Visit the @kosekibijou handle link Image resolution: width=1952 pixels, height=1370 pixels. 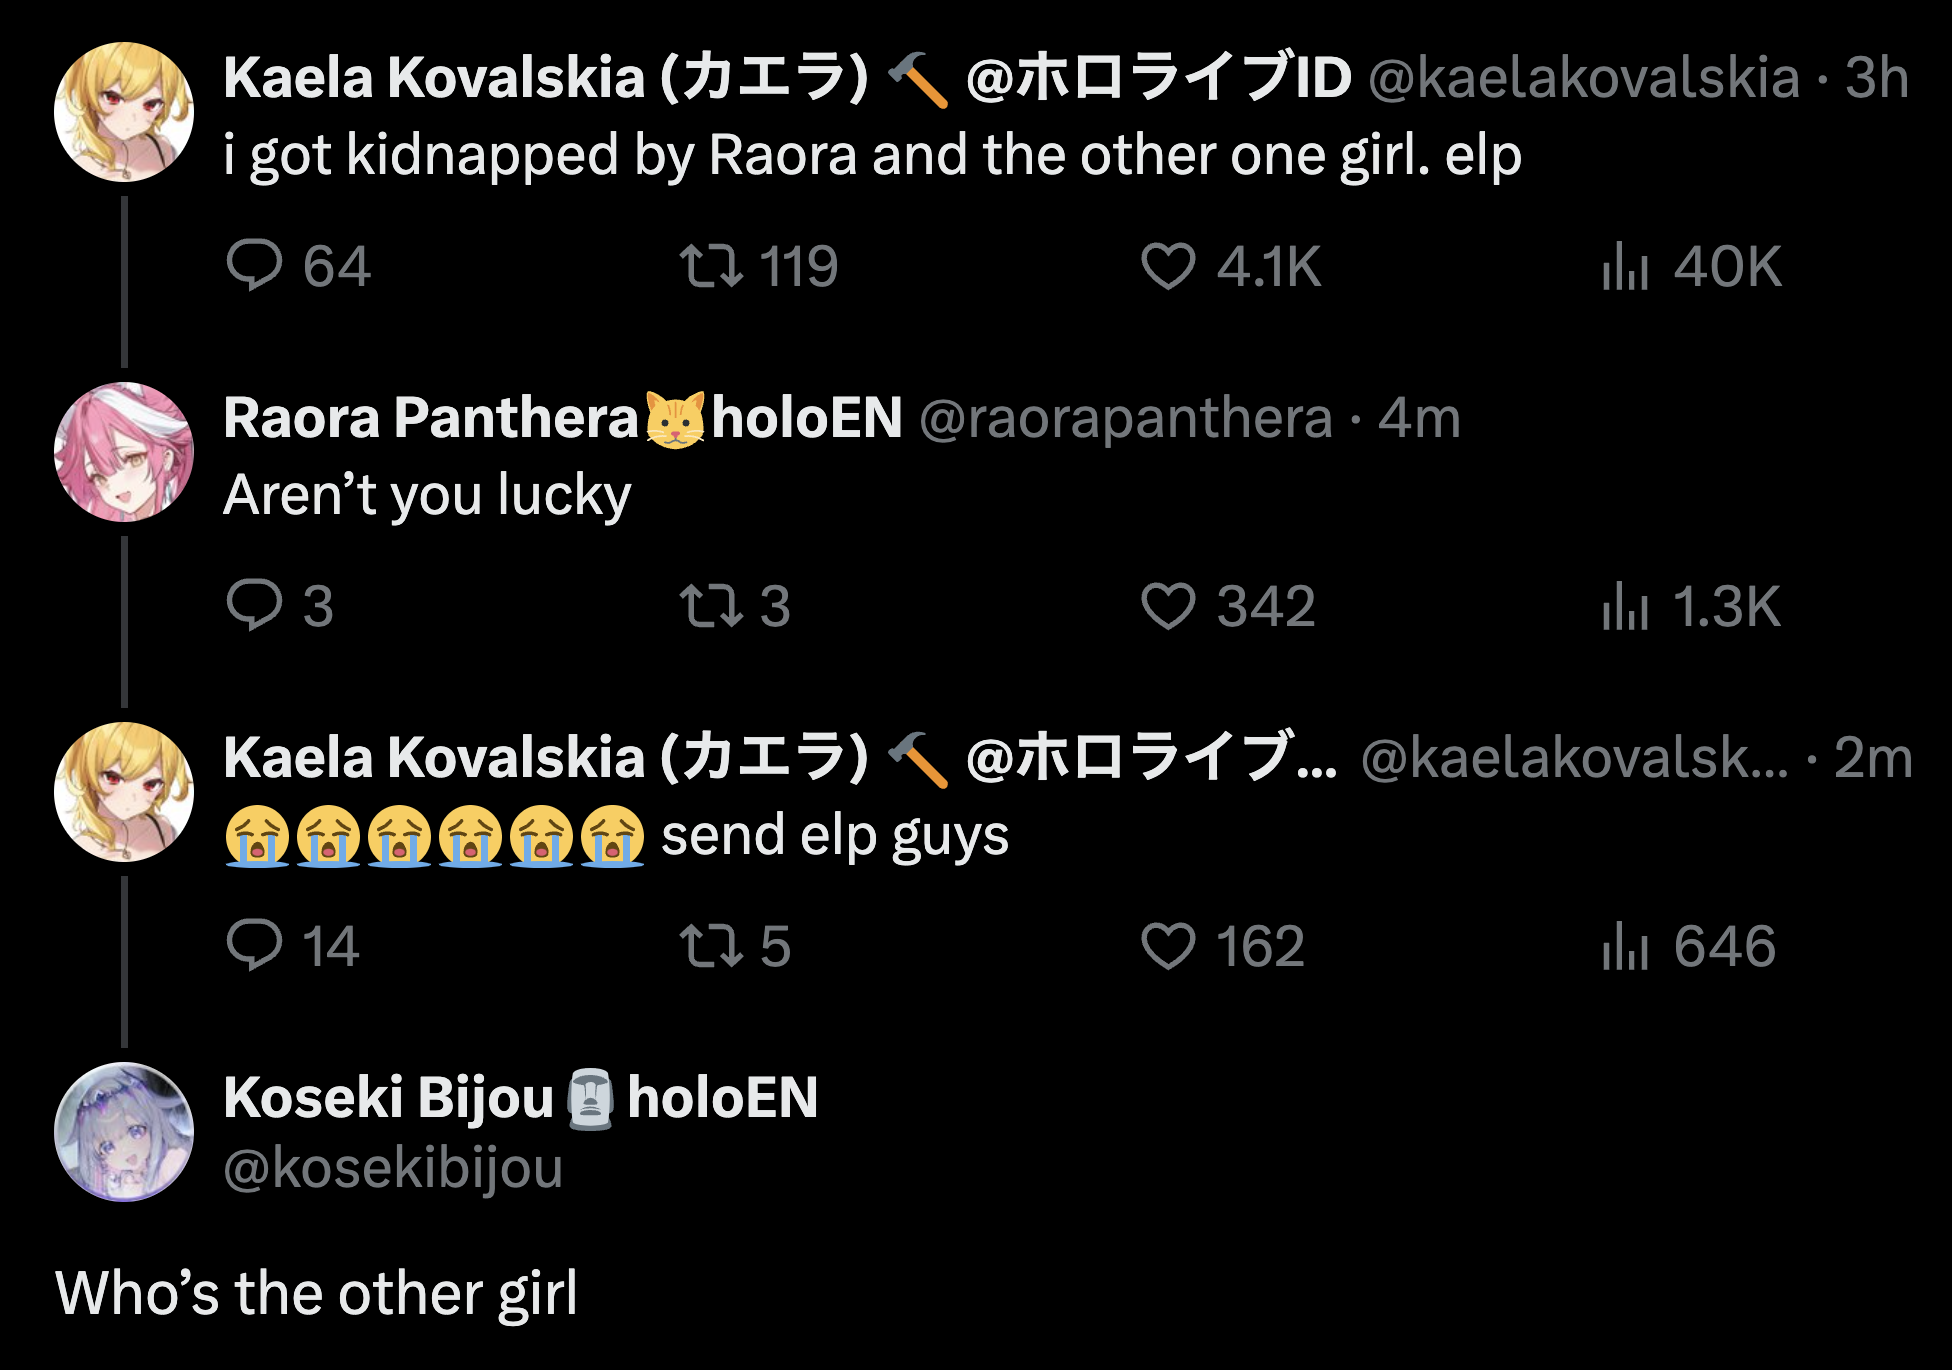pyautogui.click(x=393, y=1168)
